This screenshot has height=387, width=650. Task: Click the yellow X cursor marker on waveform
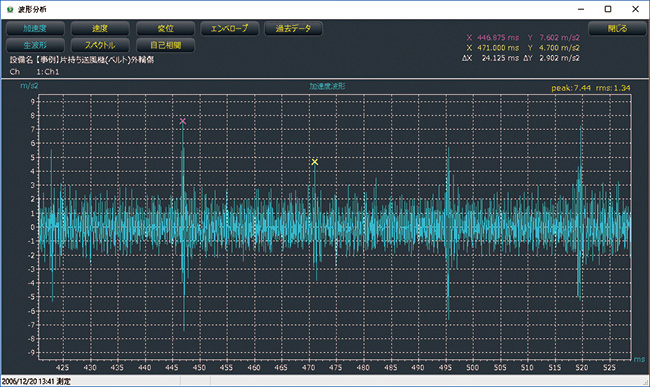pos(315,162)
